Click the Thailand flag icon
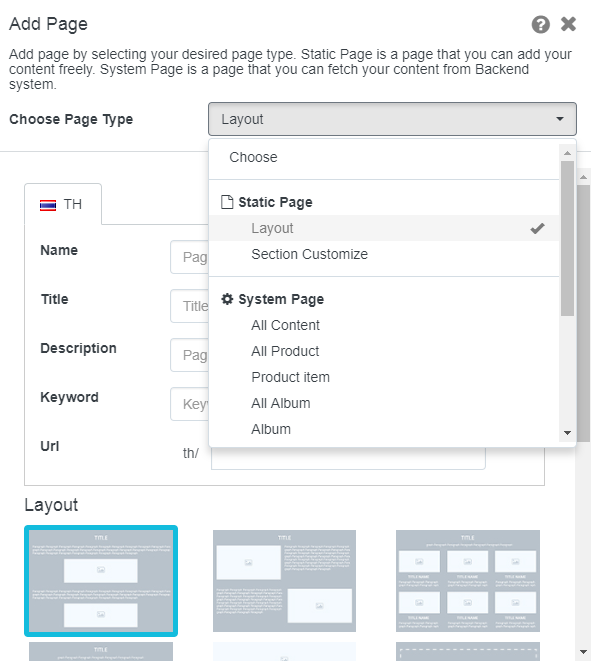 pyautogui.click(x=48, y=205)
